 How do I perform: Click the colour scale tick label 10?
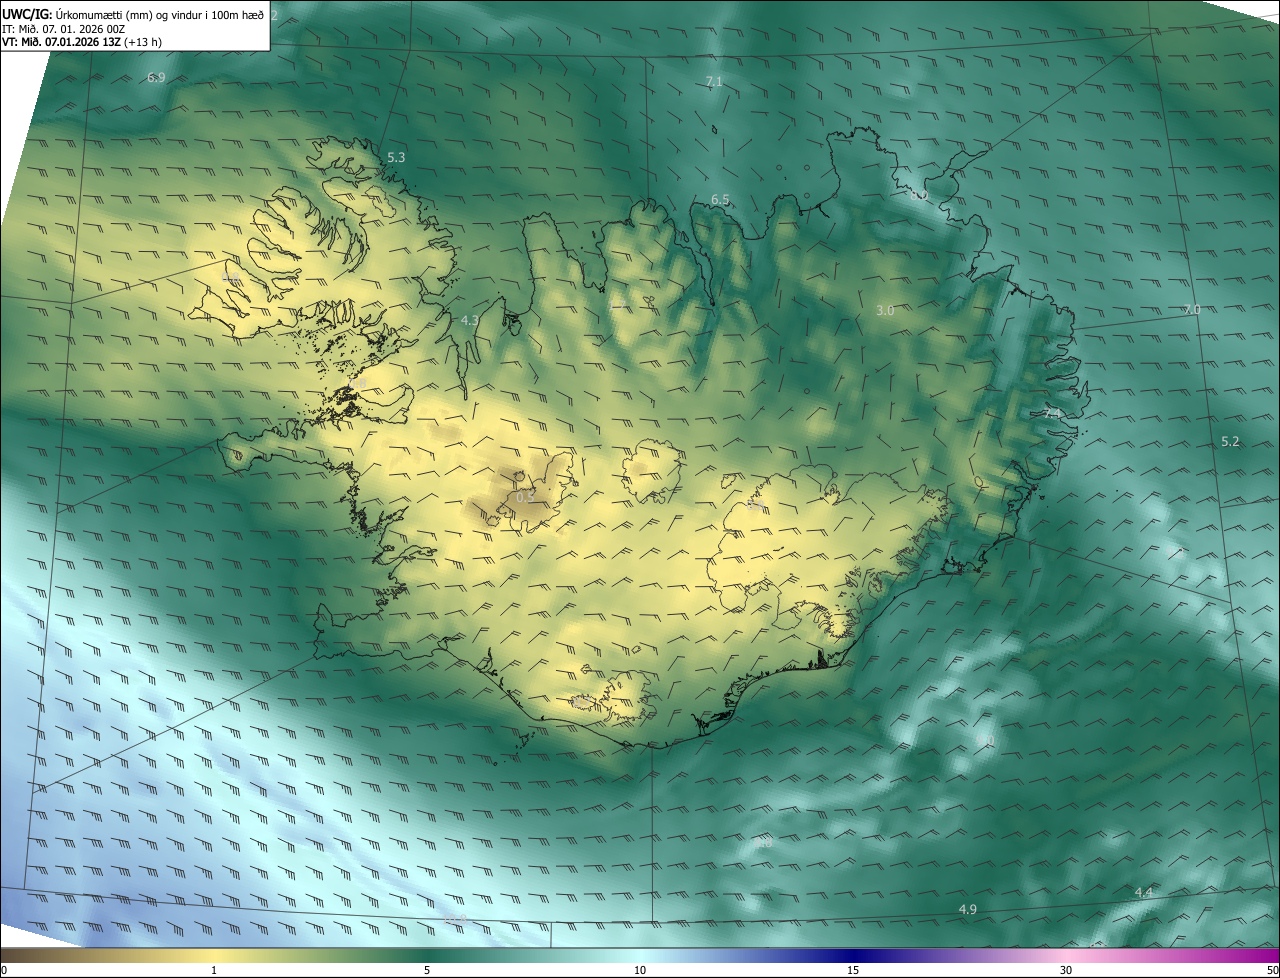tap(640, 970)
